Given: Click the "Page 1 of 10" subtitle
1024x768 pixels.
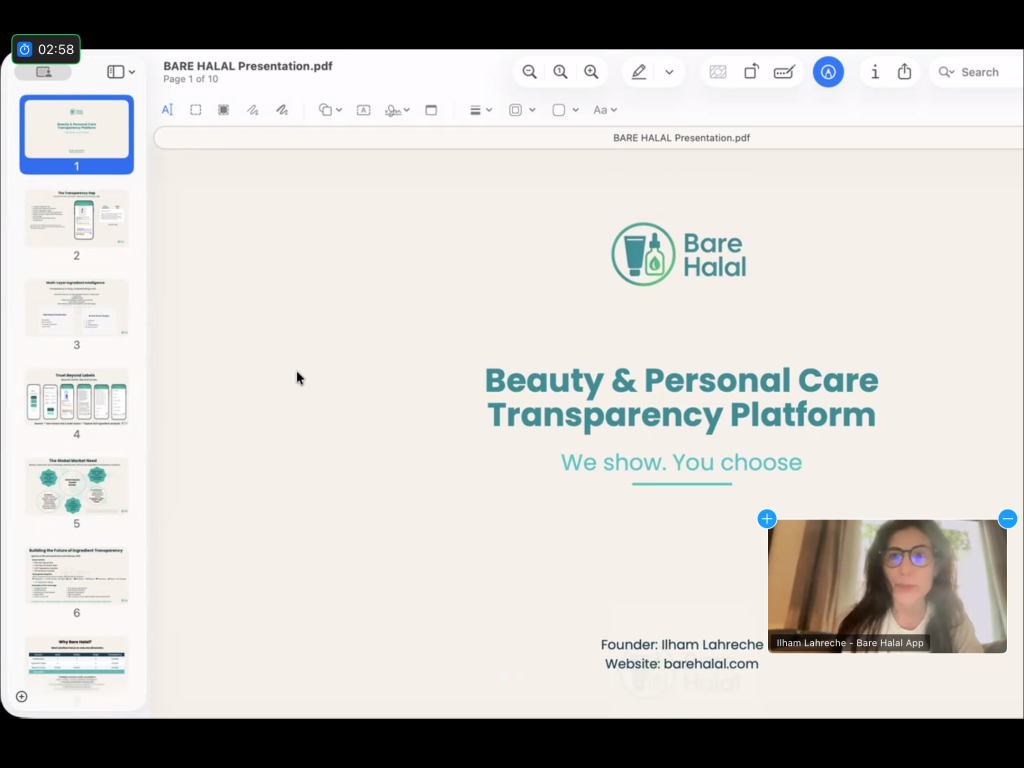Looking at the screenshot, I should coord(191,79).
